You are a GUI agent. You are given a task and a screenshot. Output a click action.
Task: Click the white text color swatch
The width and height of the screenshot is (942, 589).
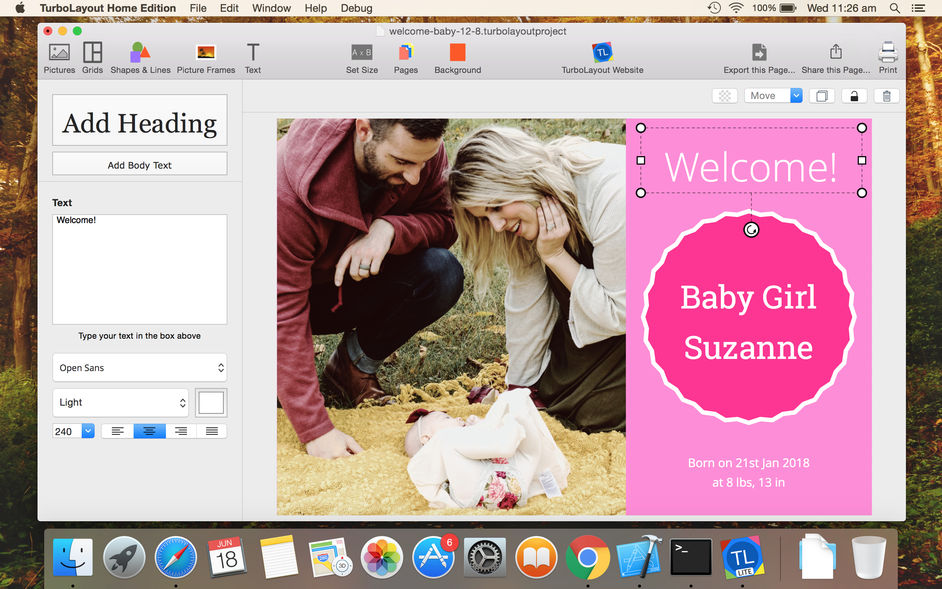(x=211, y=402)
